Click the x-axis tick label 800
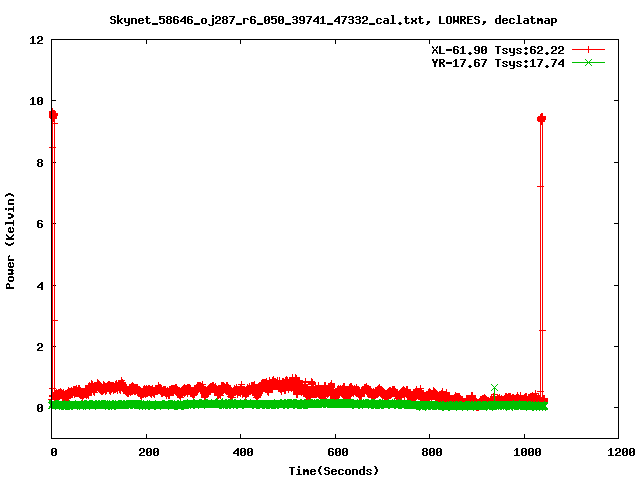 click(x=432, y=452)
